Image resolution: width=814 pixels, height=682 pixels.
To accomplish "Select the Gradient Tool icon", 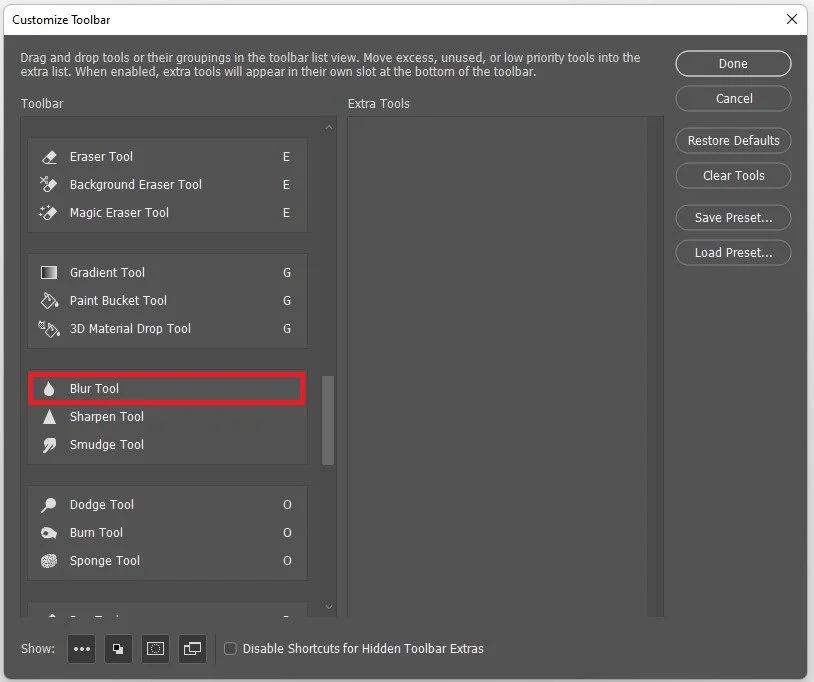I will [49, 272].
